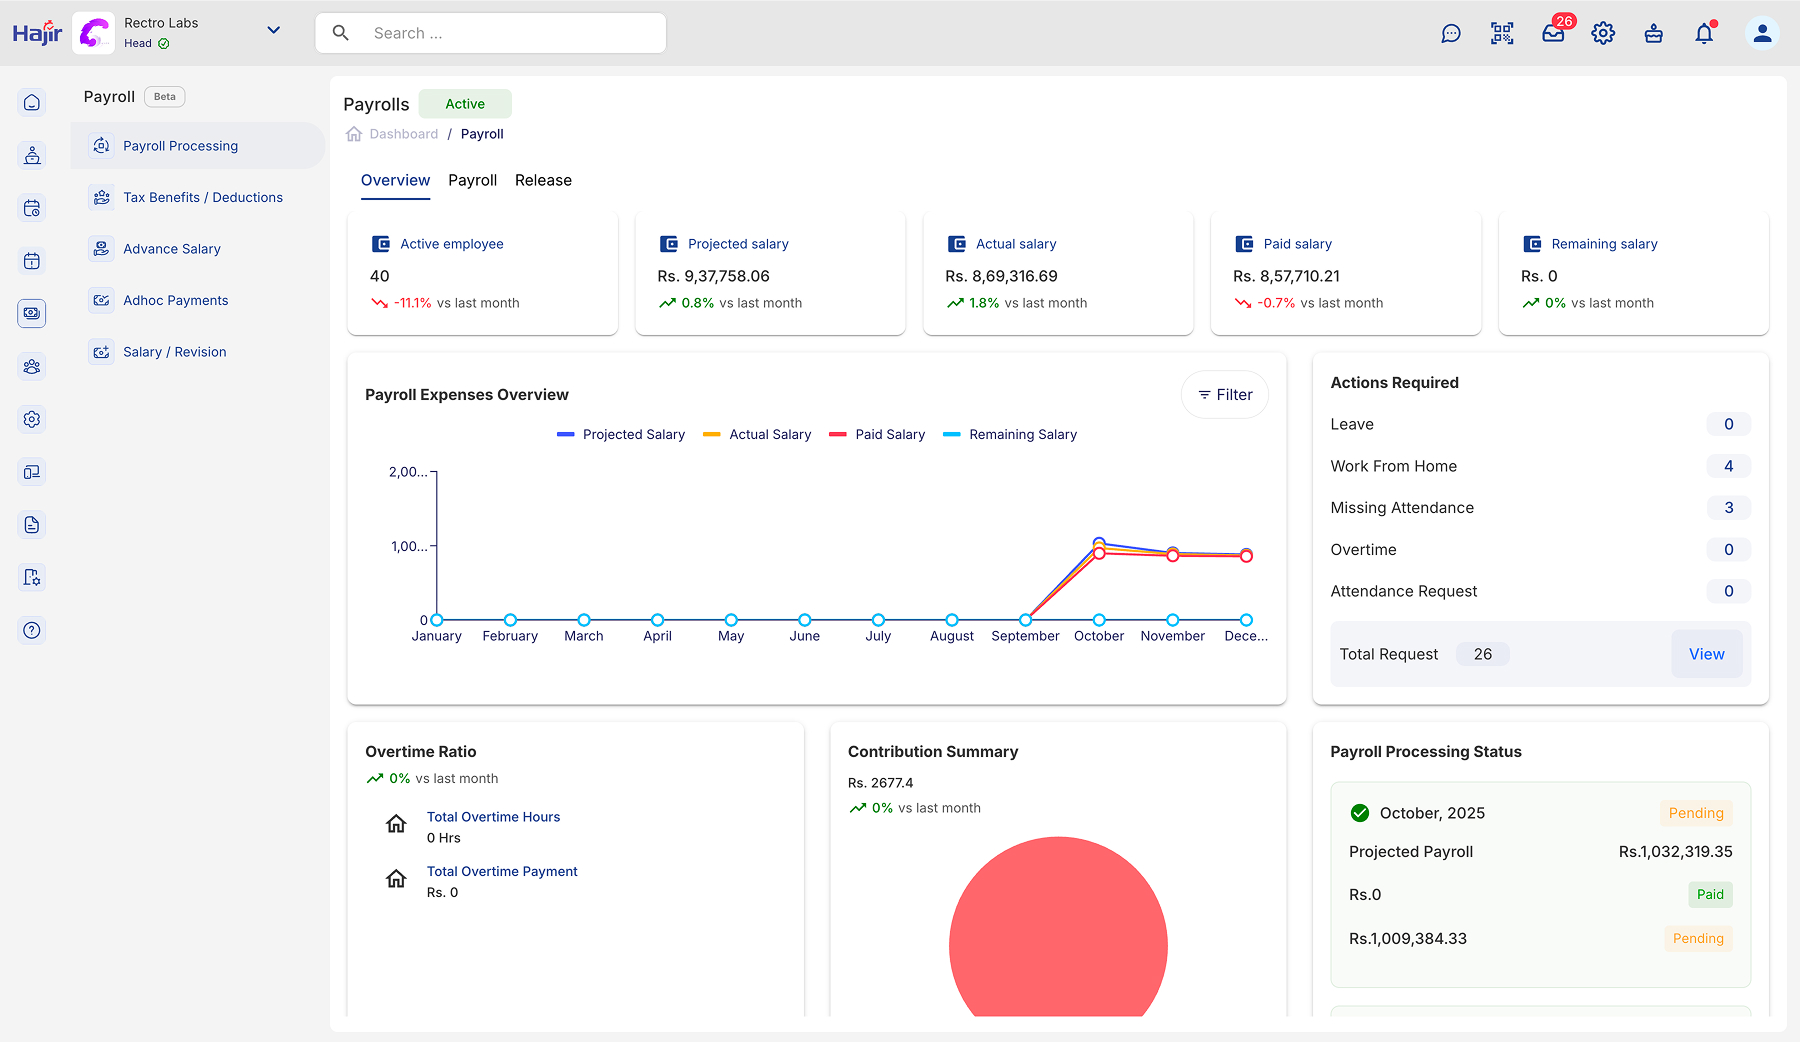Open the inbox with 26 notifications
Image resolution: width=1800 pixels, height=1042 pixels.
(x=1553, y=34)
